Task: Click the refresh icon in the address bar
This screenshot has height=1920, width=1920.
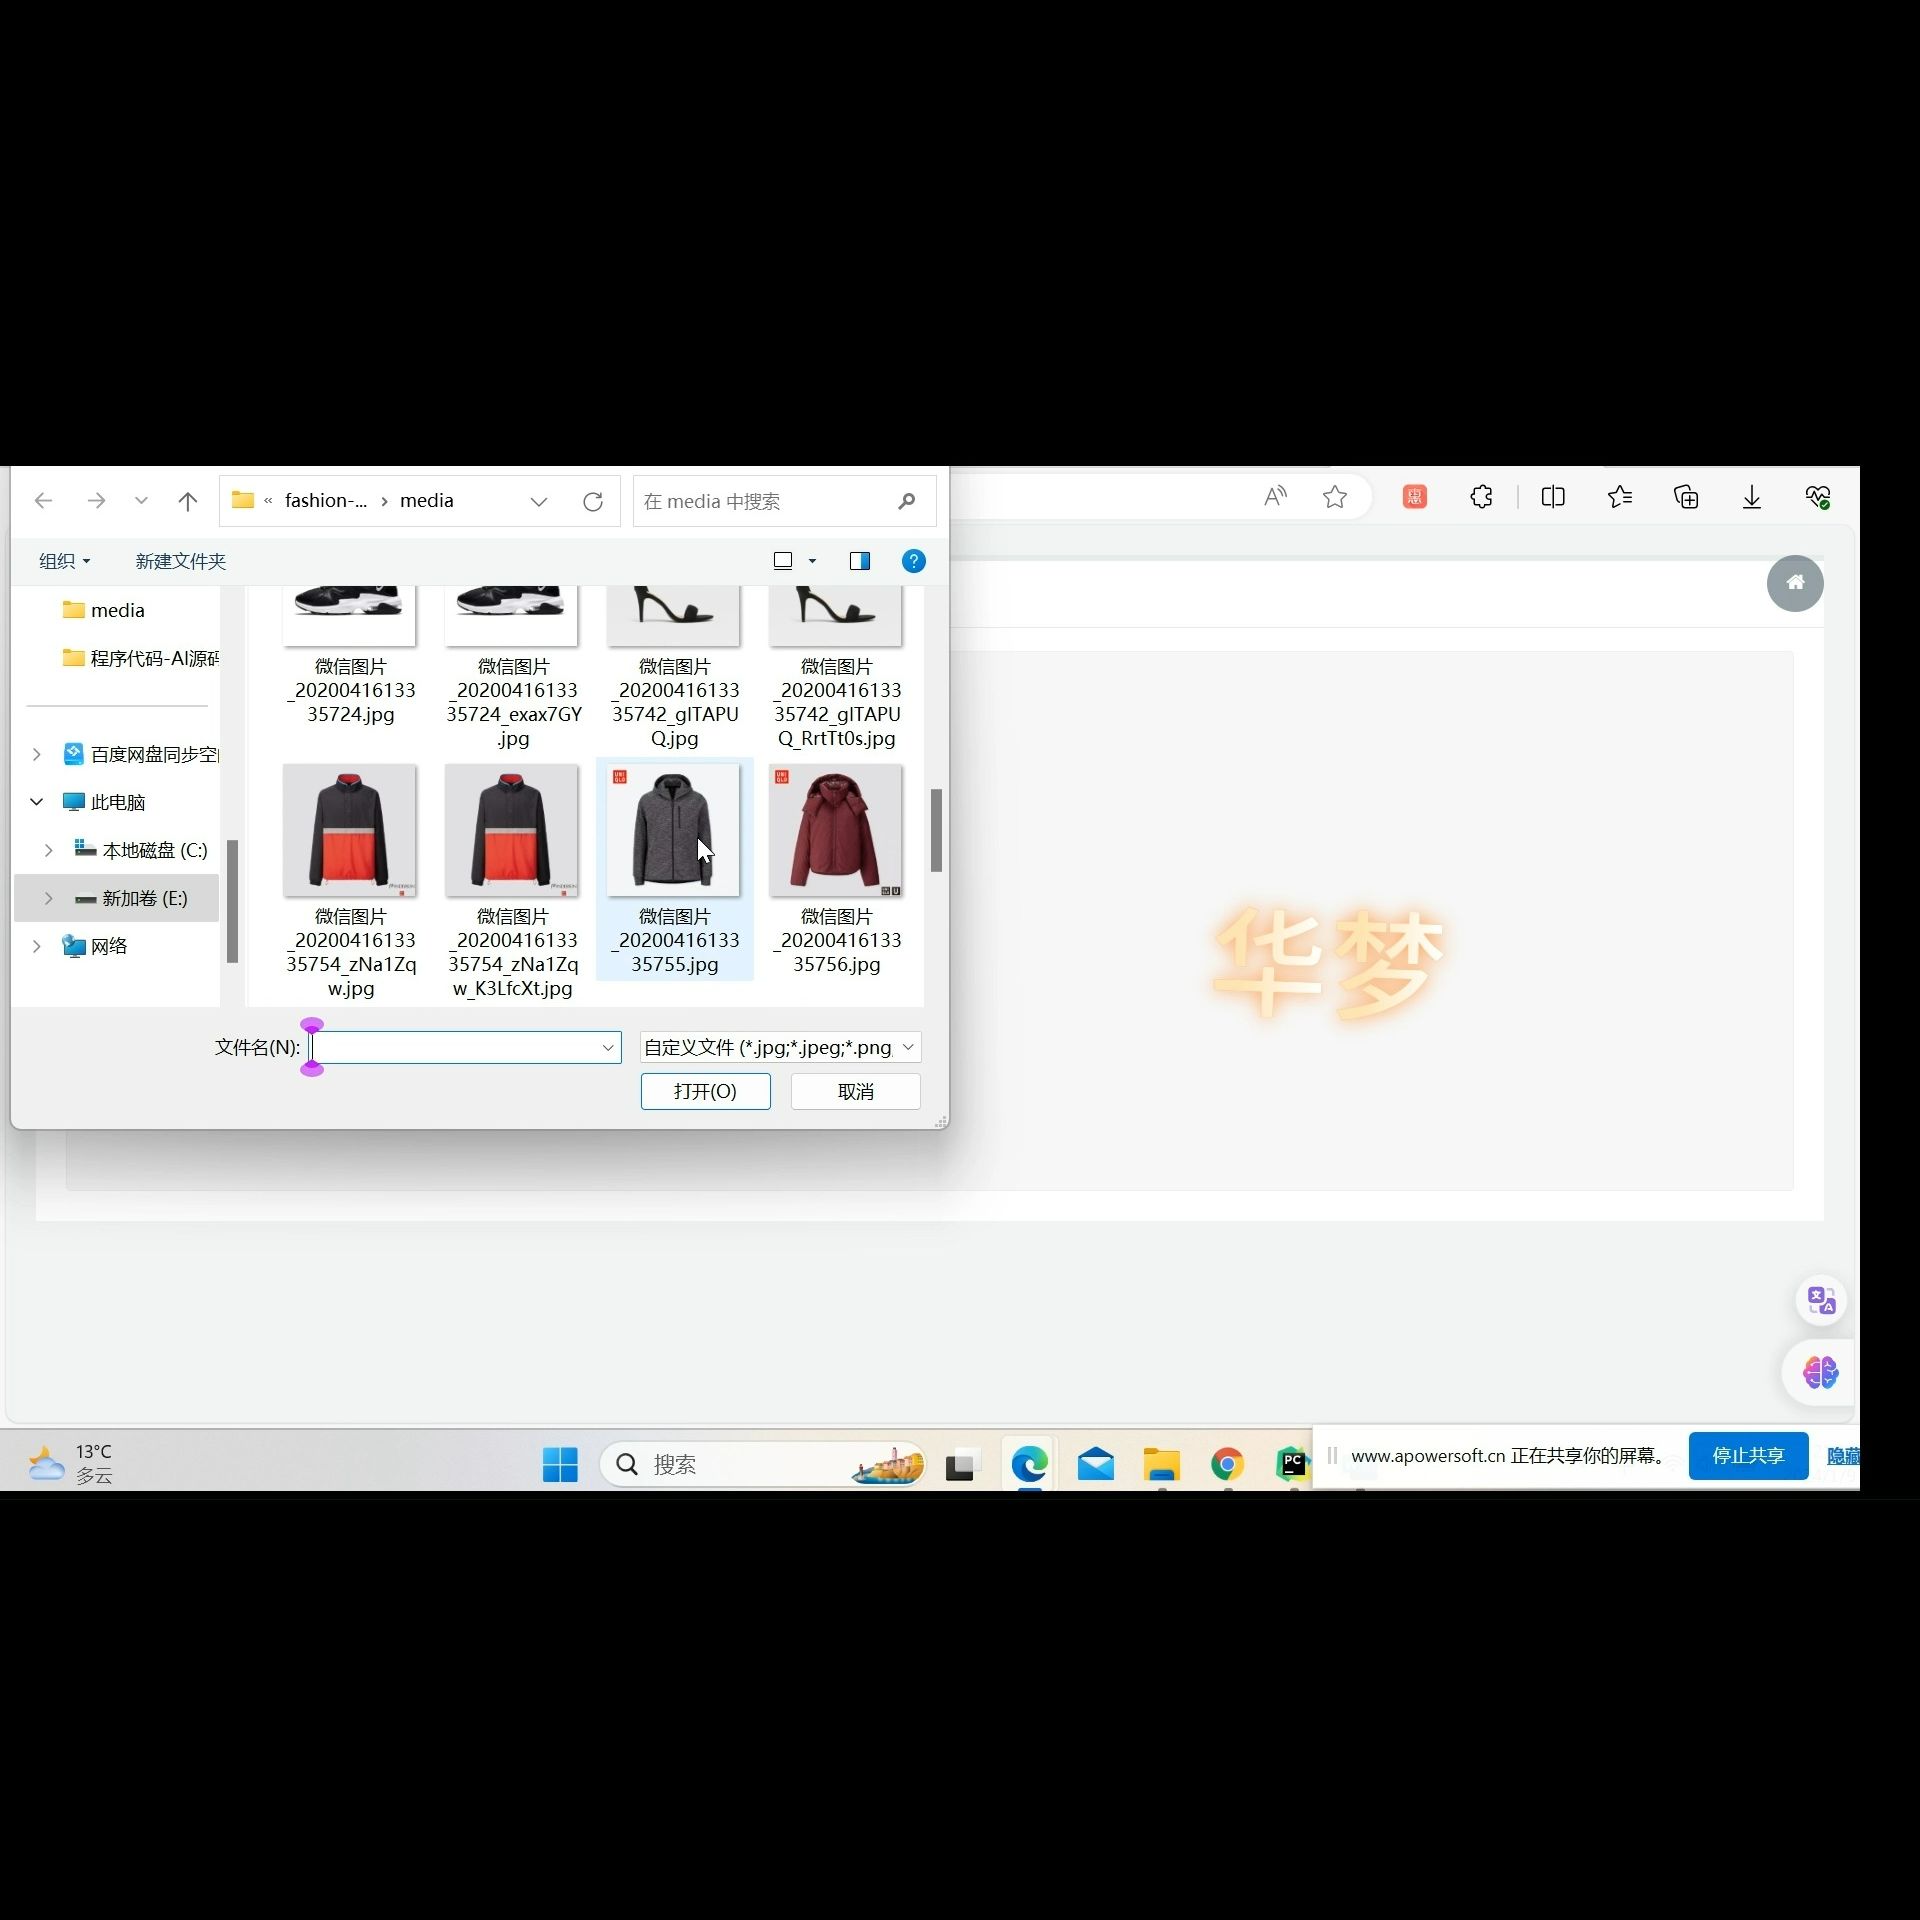Action: pyautogui.click(x=593, y=501)
